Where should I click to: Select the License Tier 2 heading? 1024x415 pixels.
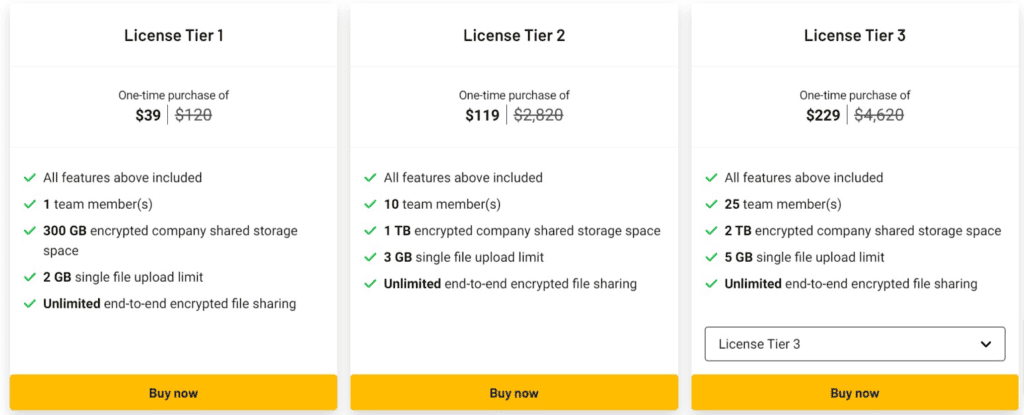(x=514, y=36)
